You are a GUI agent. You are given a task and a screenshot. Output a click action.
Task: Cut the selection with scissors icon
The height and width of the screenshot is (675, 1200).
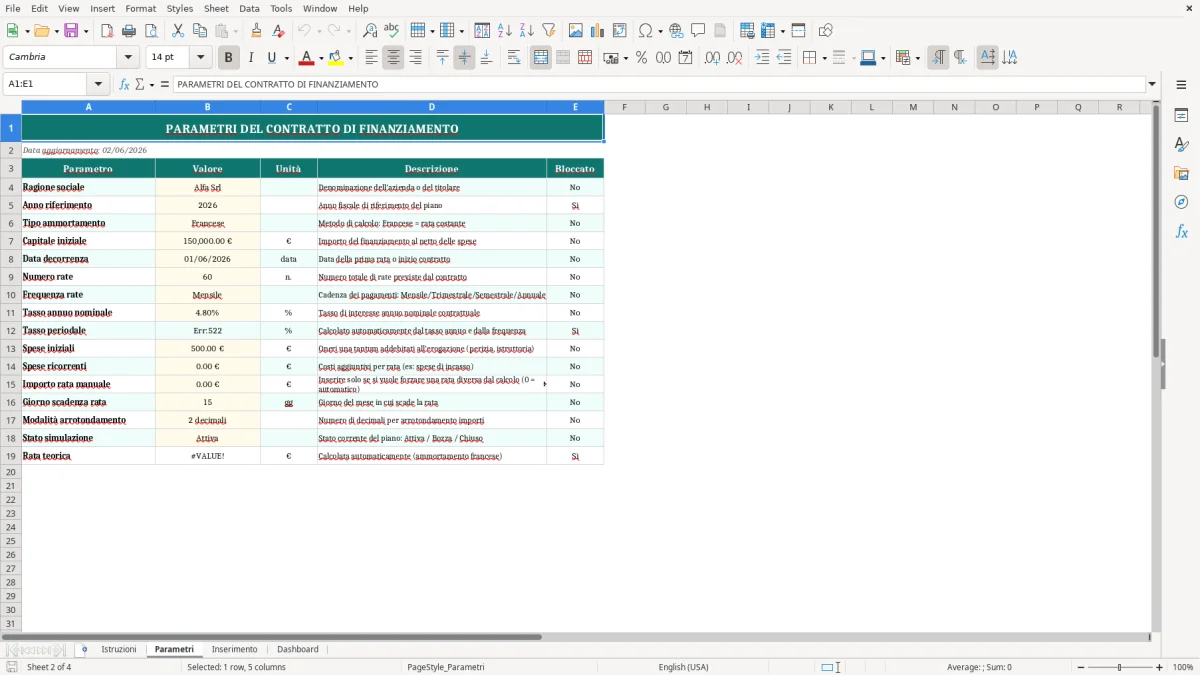click(178, 31)
